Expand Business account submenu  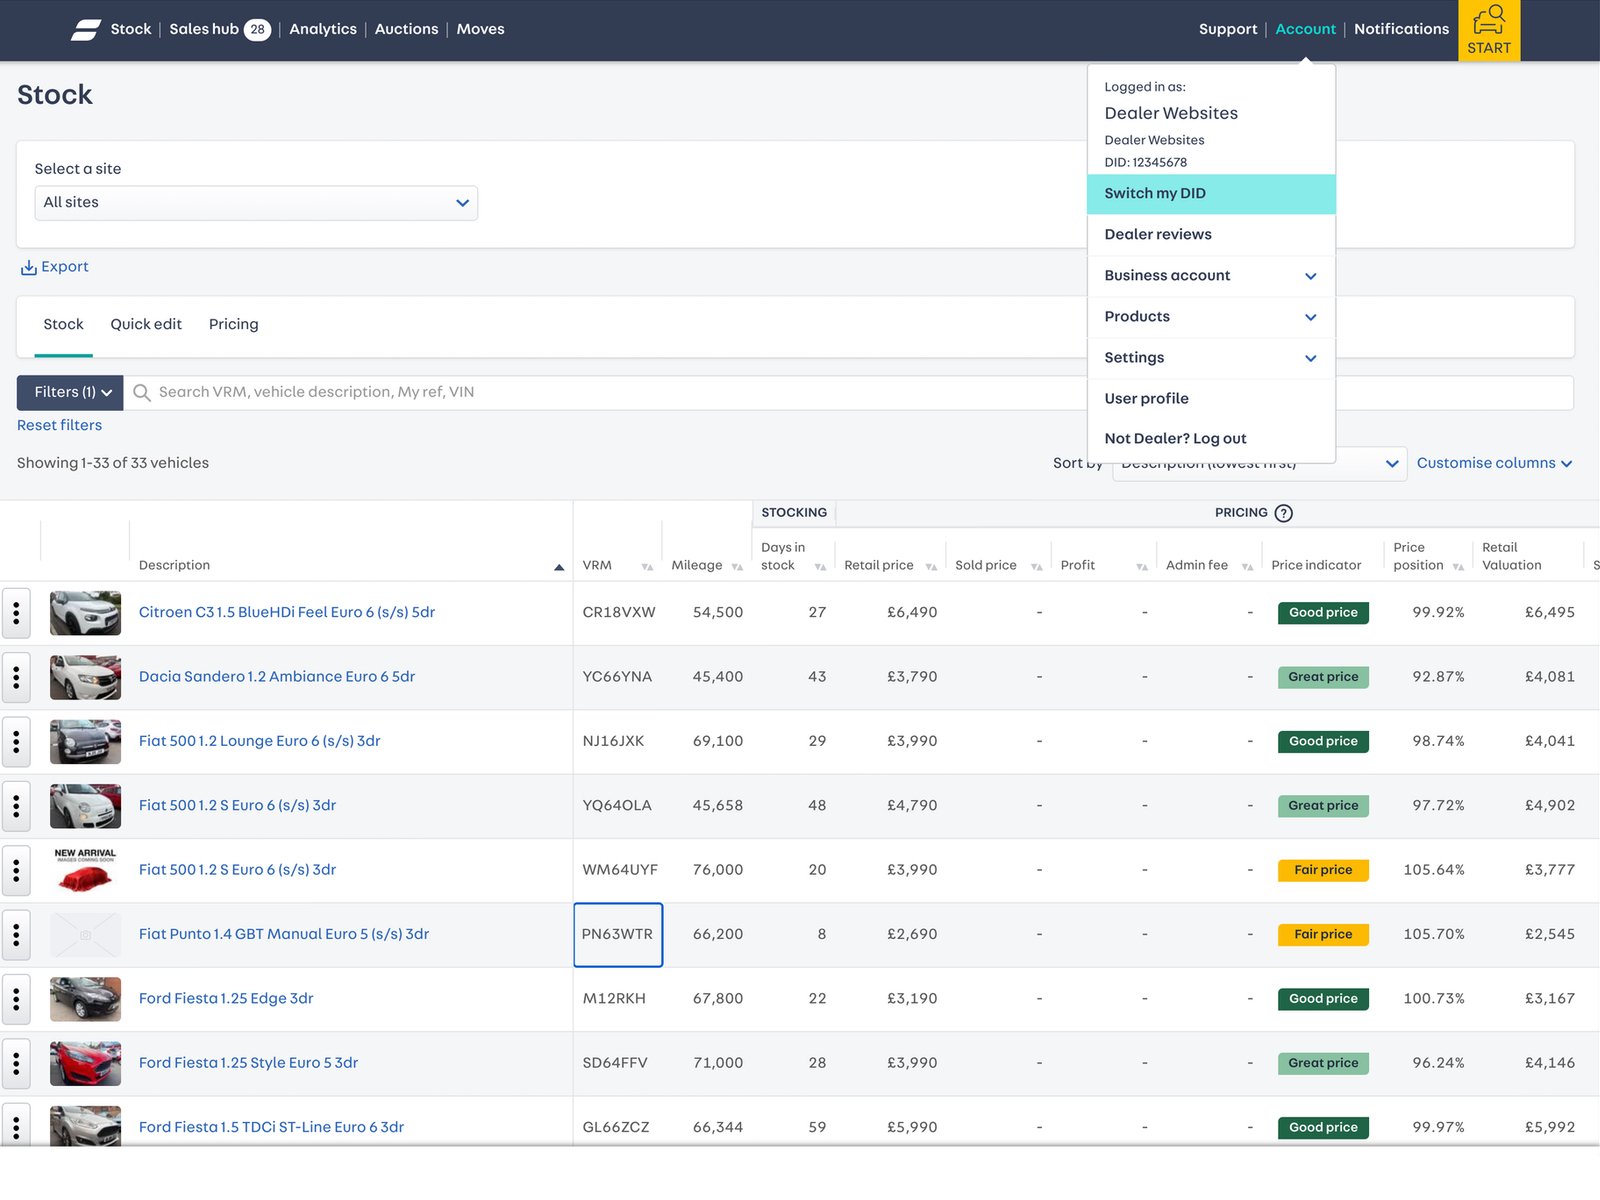coord(1310,276)
